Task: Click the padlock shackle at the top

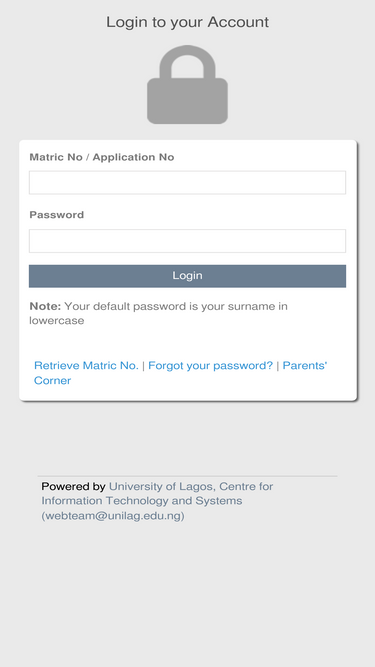Action: click(x=187, y=62)
